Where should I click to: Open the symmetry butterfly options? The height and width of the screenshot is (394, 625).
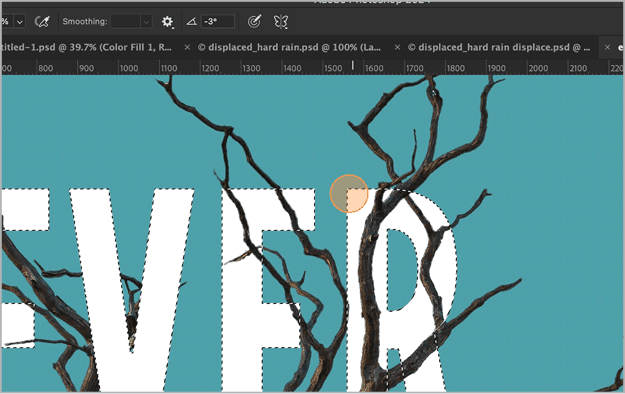coord(281,22)
